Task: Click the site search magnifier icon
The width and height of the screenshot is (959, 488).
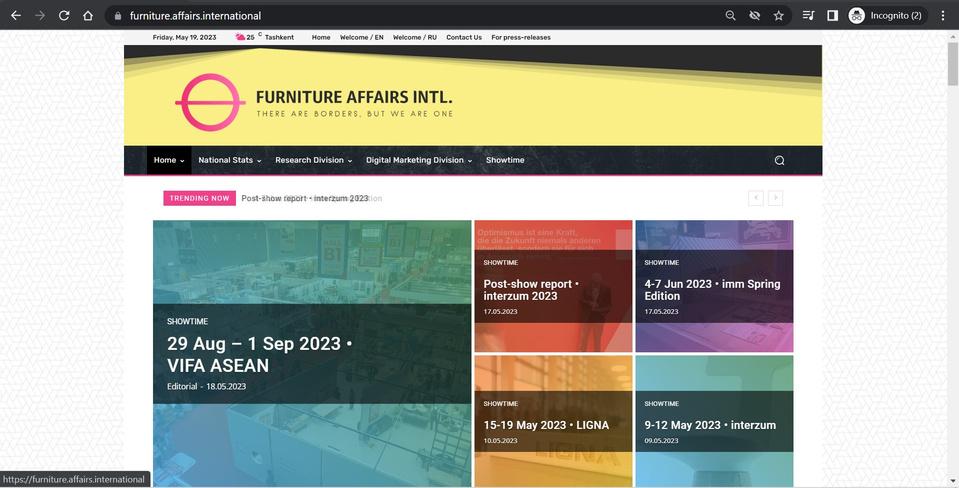Action: [779, 160]
